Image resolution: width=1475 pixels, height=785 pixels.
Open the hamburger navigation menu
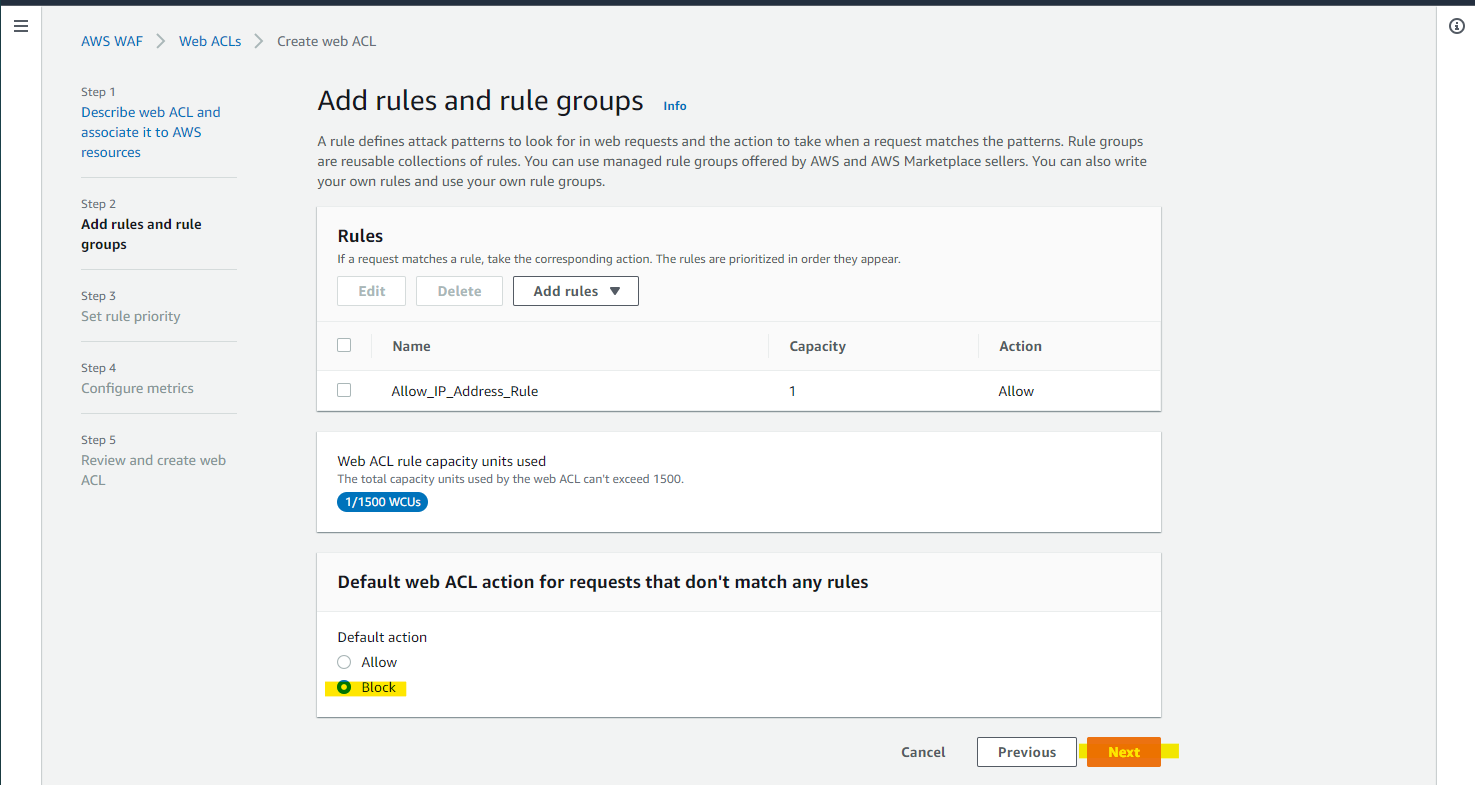pyautogui.click(x=21, y=27)
